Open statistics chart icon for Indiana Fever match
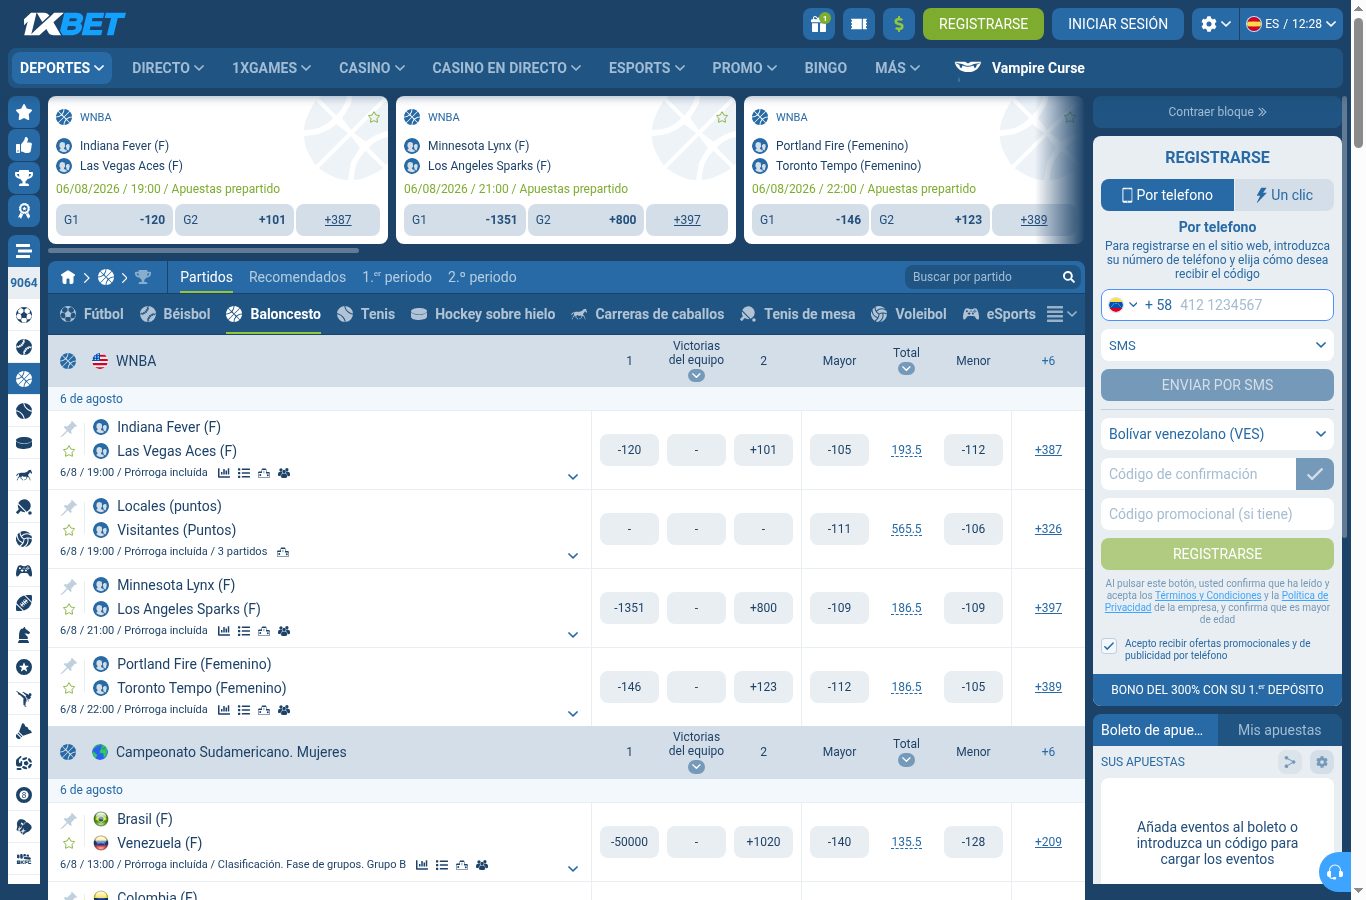Image resolution: width=1366 pixels, height=900 pixels. [x=224, y=473]
